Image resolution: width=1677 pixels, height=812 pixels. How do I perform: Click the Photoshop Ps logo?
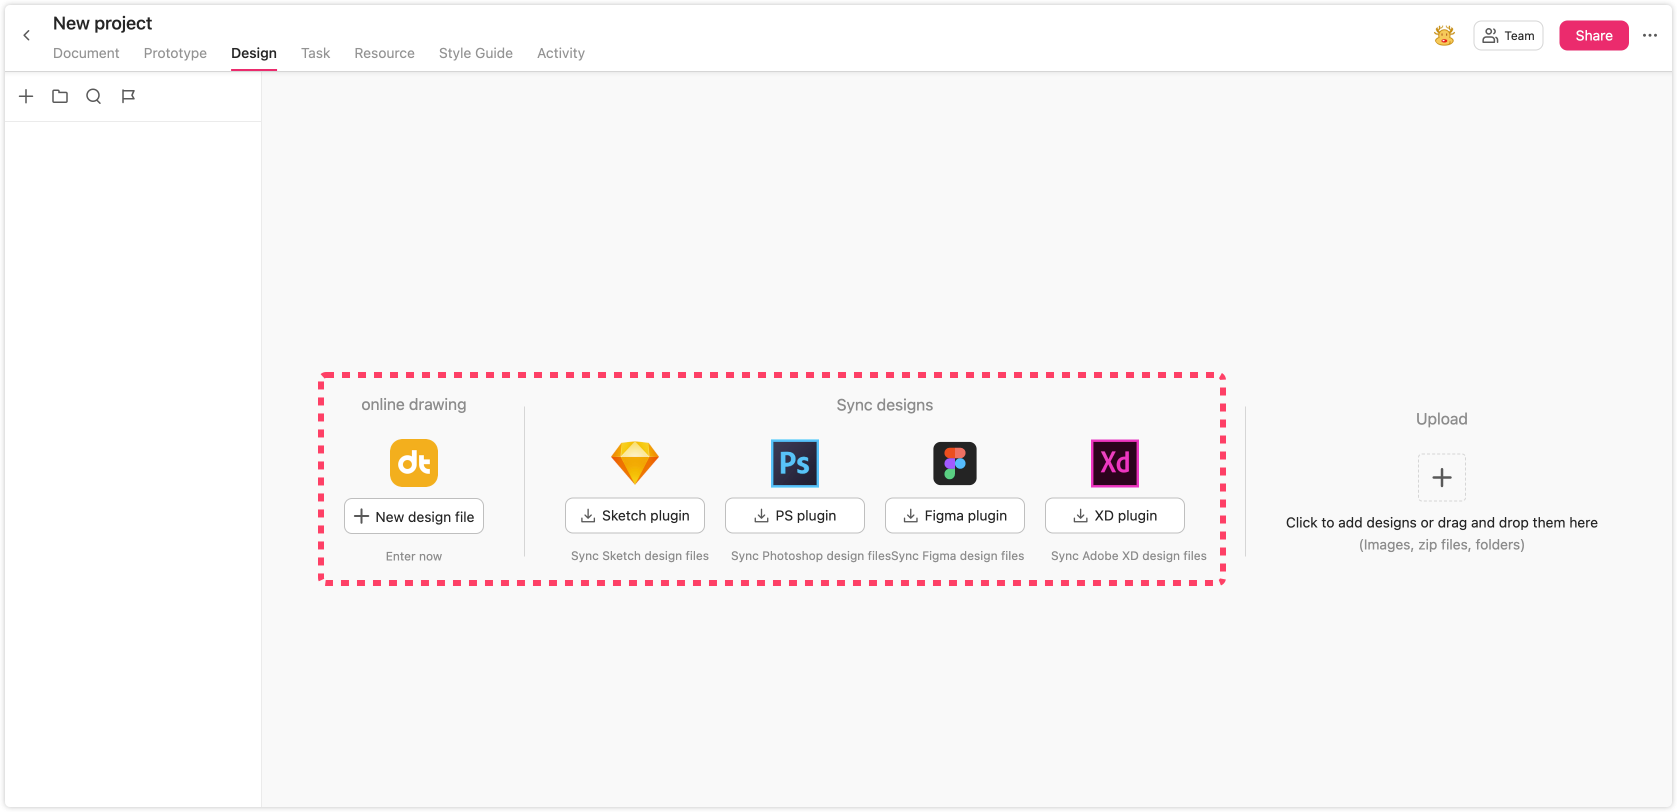coord(795,463)
